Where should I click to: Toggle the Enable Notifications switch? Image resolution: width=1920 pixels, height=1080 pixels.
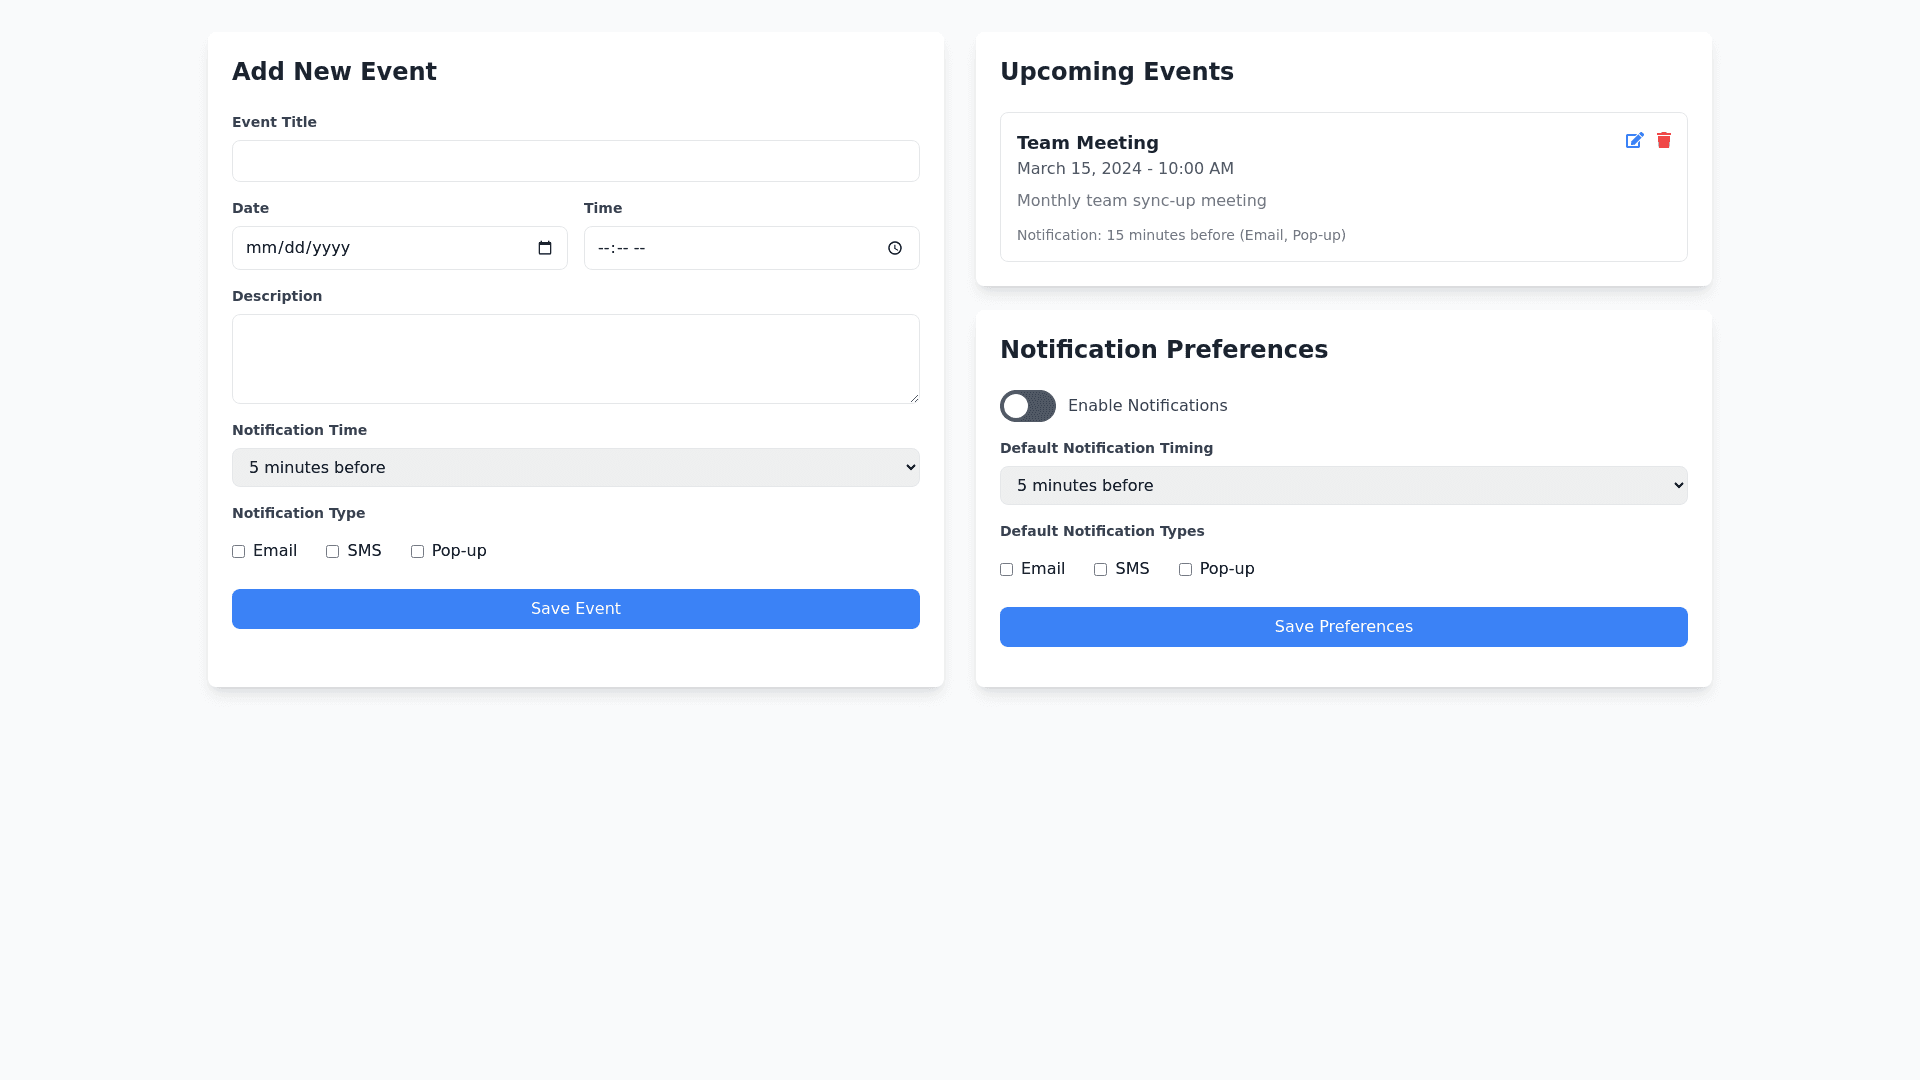click(x=1028, y=406)
